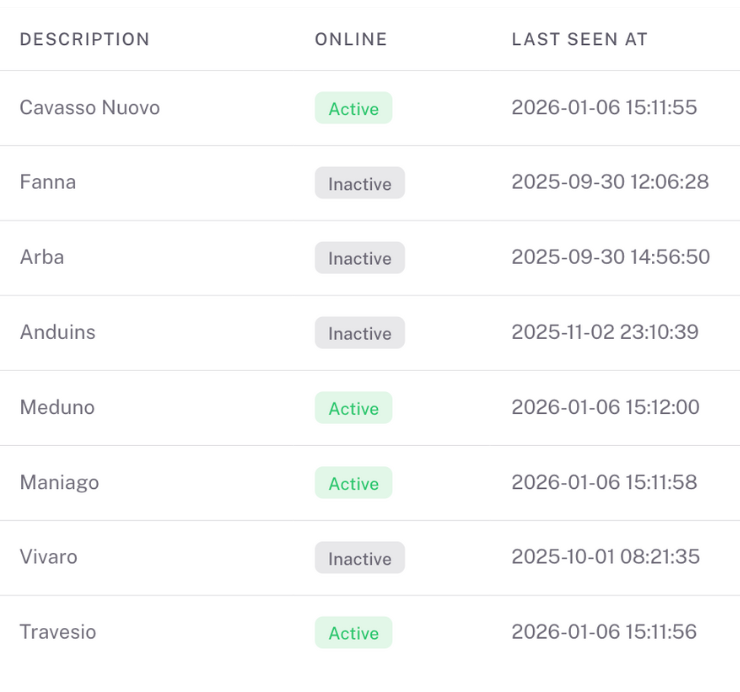Click the Active badge for Cavasso Nuovo
Image resolution: width=740 pixels, height=692 pixels.
(x=353, y=108)
